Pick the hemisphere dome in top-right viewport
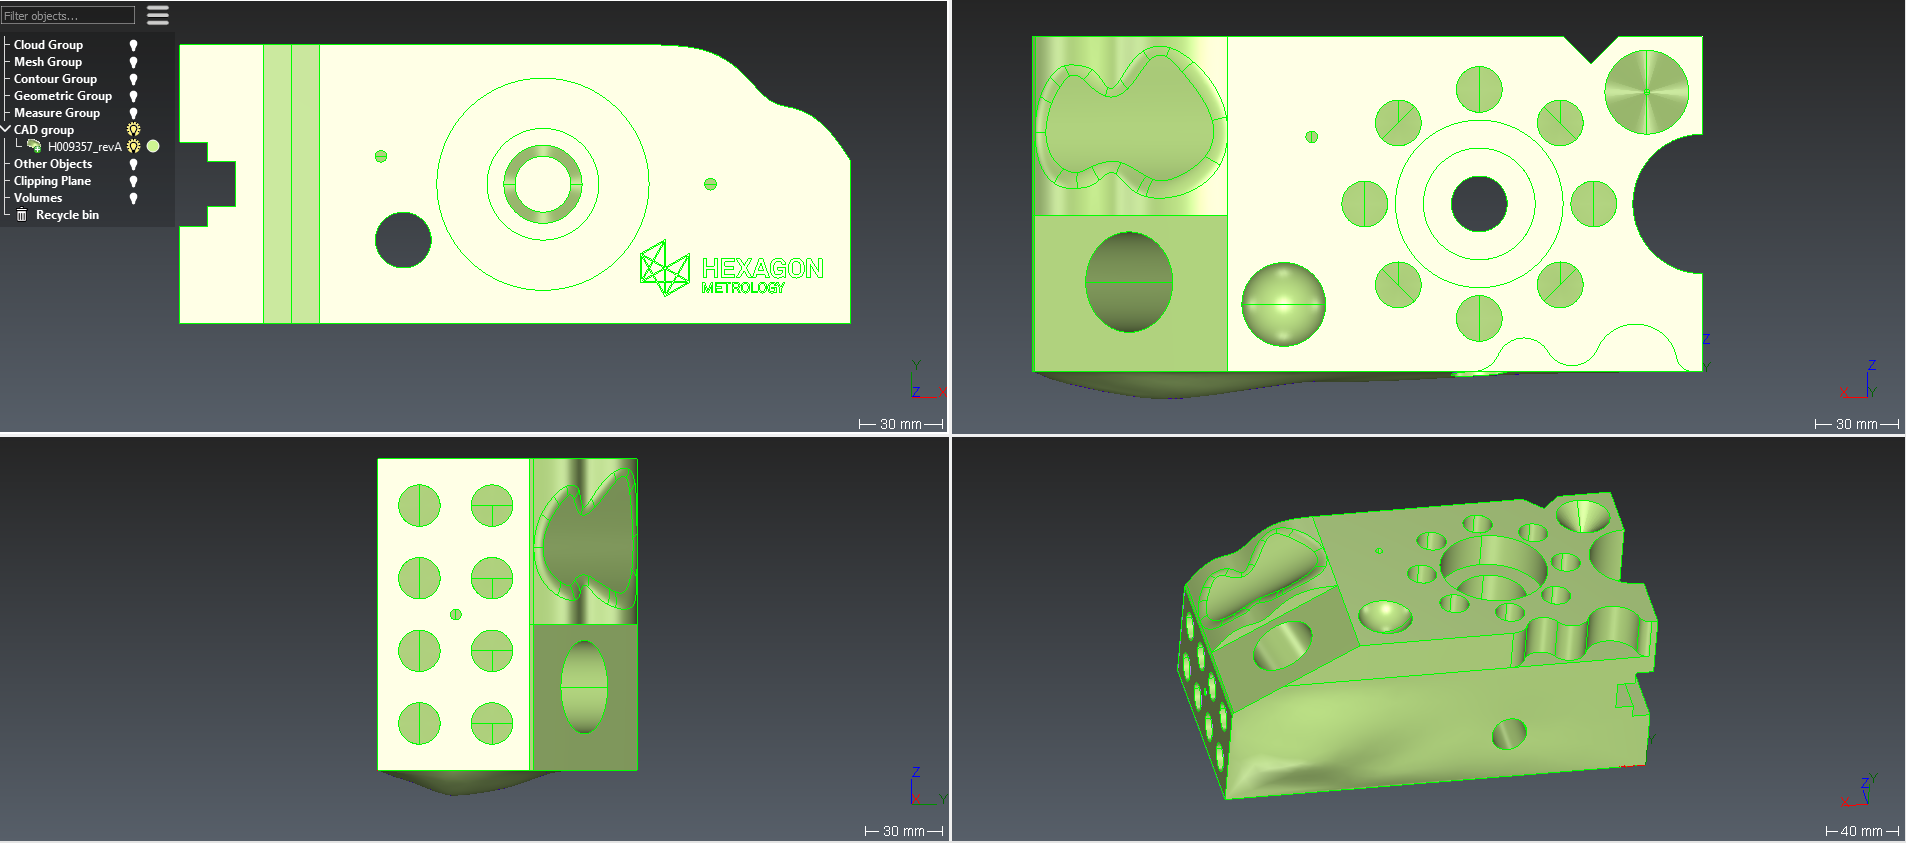The width and height of the screenshot is (1906, 843). click(x=1283, y=304)
